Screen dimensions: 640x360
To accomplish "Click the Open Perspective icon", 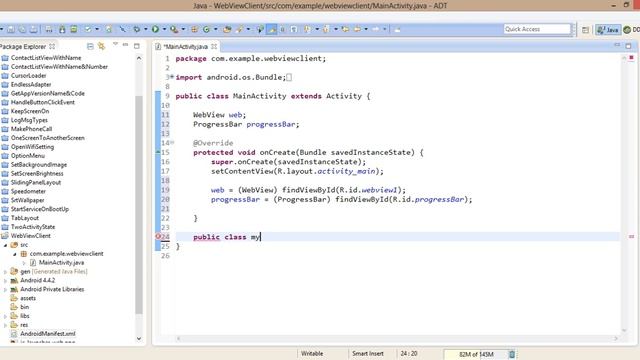I will (585, 29).
